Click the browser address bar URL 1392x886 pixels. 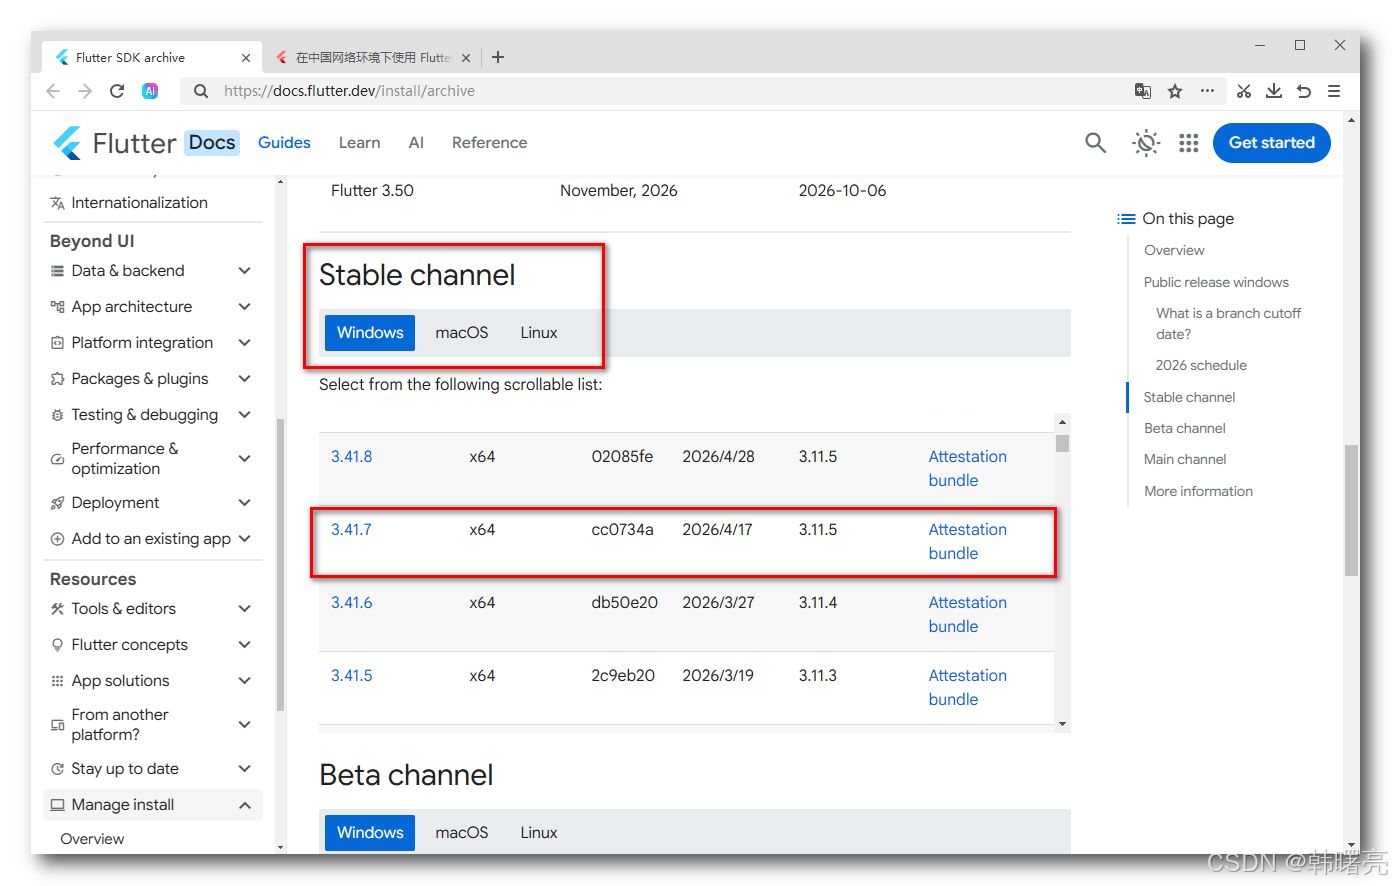tap(349, 91)
